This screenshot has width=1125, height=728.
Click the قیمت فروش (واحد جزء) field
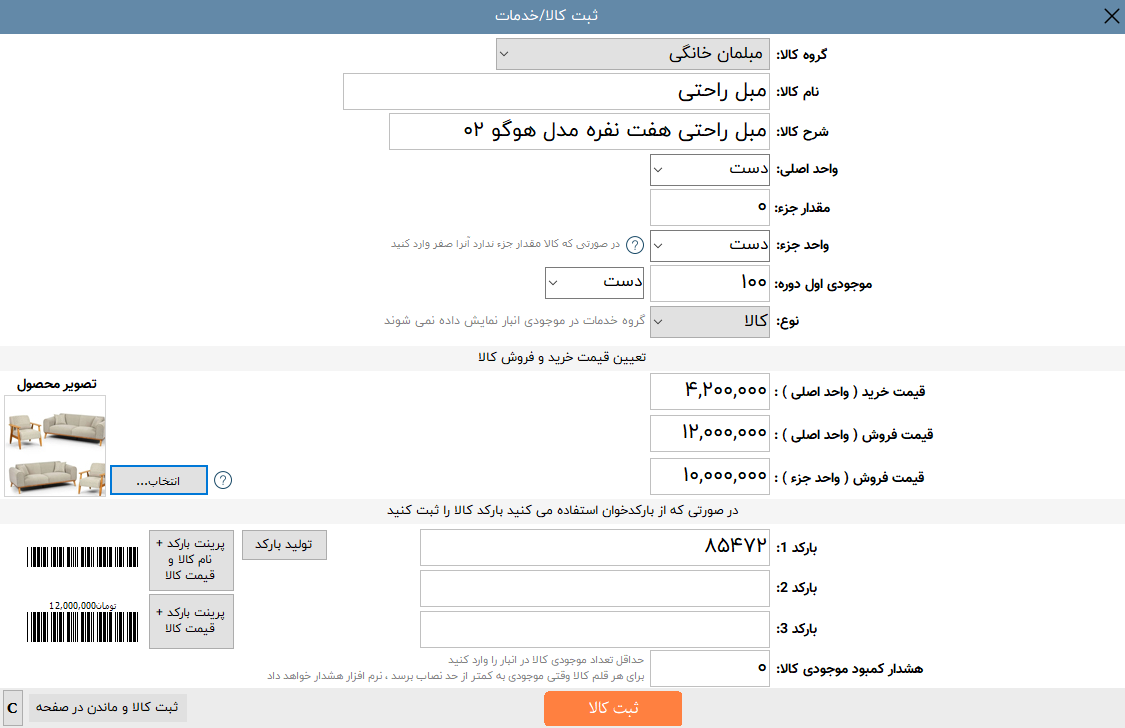[710, 477]
